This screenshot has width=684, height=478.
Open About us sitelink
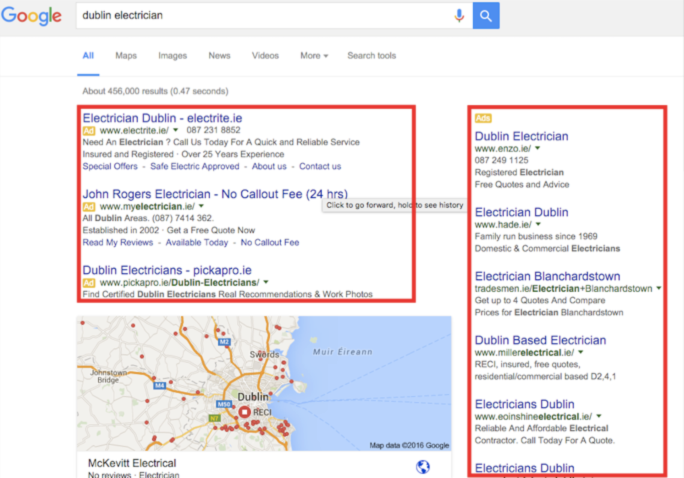(x=269, y=166)
